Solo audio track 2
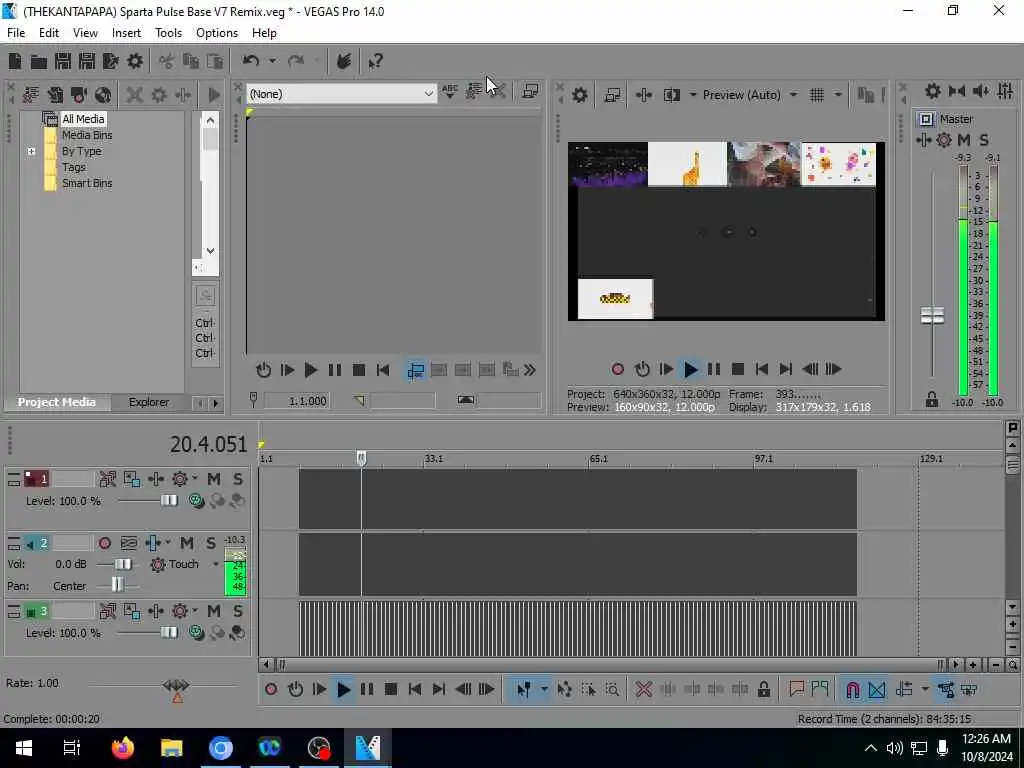 210,543
